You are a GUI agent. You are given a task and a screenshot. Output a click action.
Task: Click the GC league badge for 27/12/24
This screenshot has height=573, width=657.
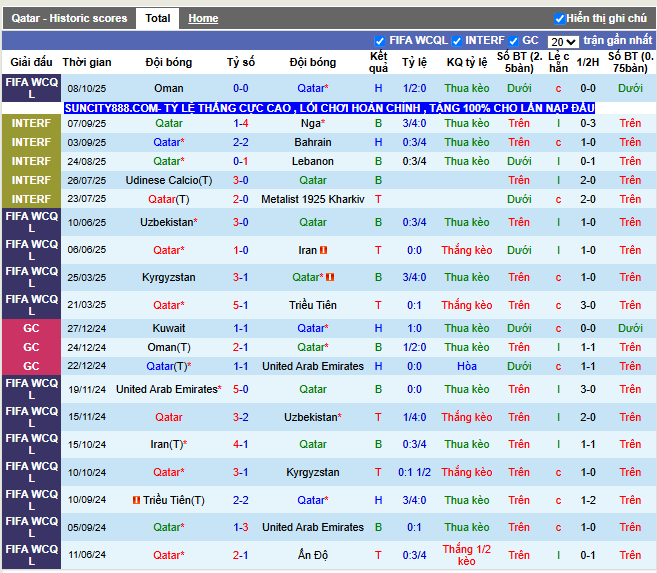pyautogui.click(x=31, y=328)
